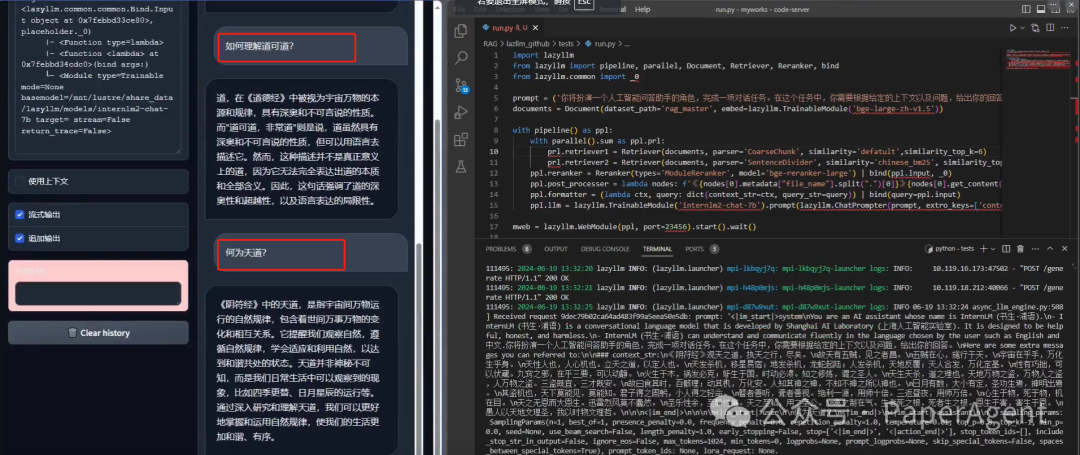Screen dimensions: 1080x455
Task: Close the terminal panel
Action: [1064, 248]
